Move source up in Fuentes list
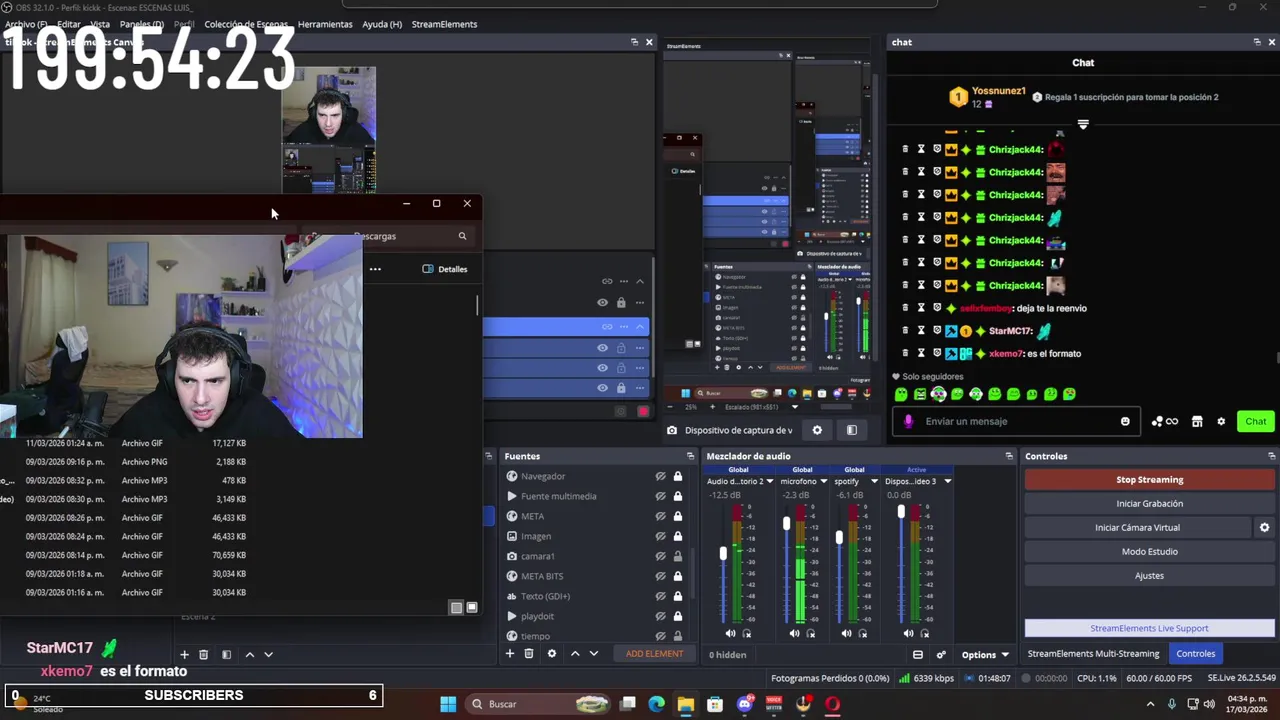This screenshot has width=1280, height=720. click(x=575, y=654)
